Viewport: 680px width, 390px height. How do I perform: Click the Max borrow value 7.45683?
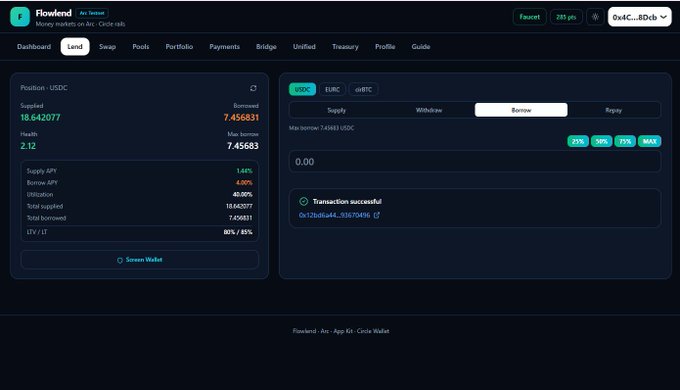click(x=243, y=146)
